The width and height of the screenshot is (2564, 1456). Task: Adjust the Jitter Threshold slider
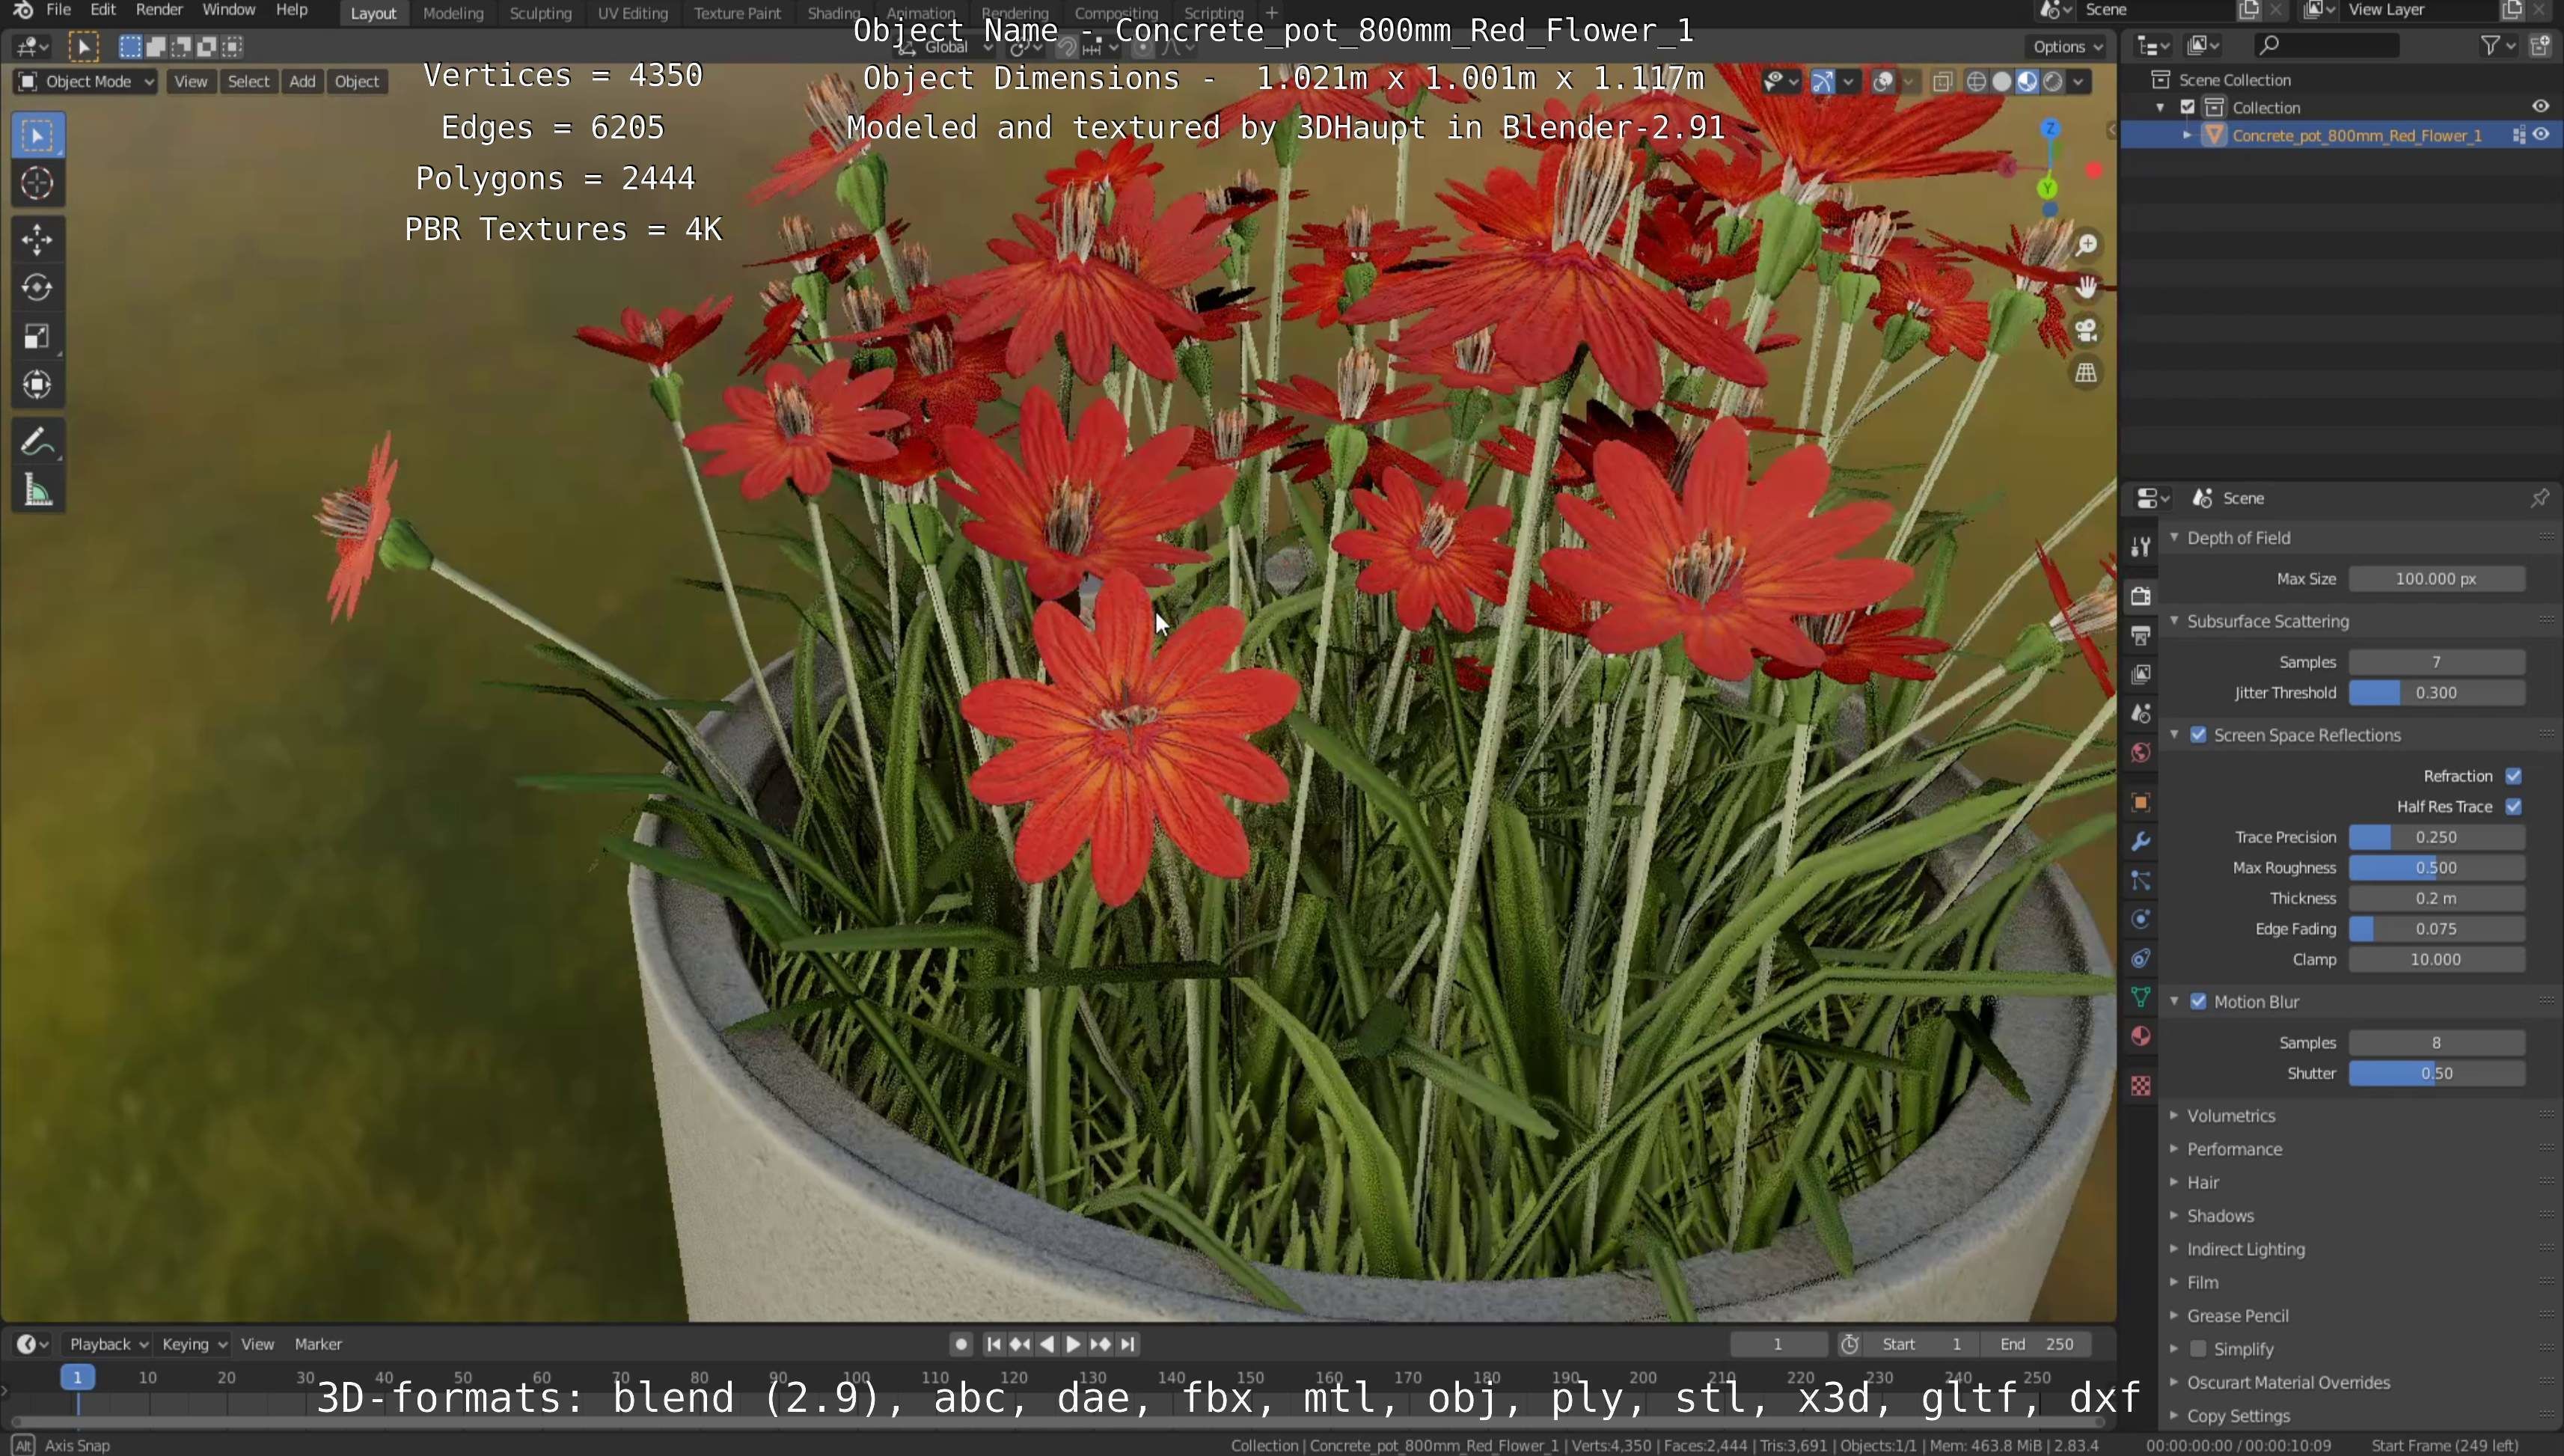[x=2436, y=693]
